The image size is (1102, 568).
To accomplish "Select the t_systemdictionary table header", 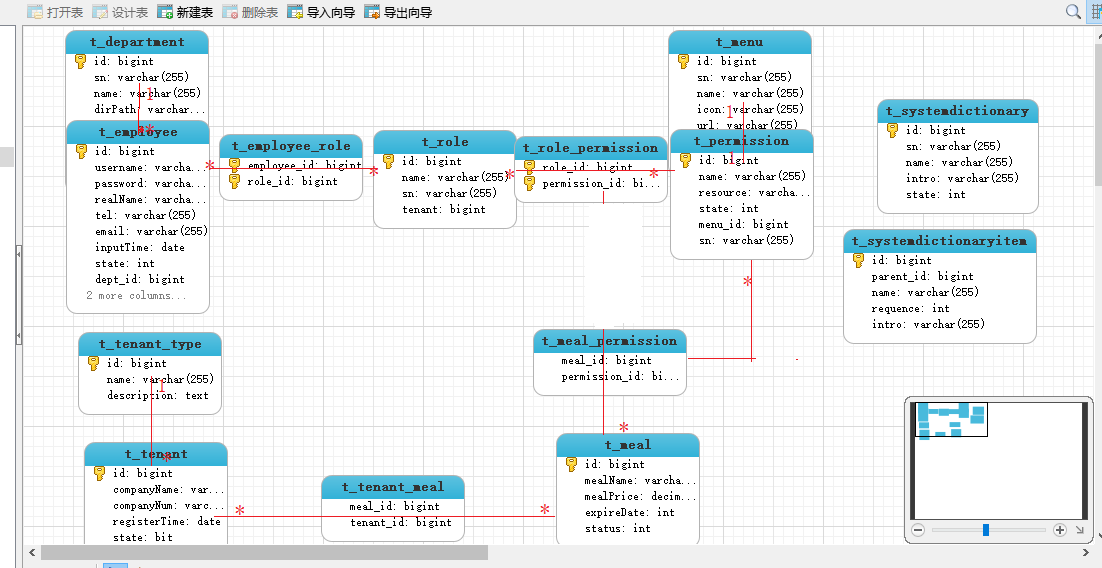I will coord(957,111).
